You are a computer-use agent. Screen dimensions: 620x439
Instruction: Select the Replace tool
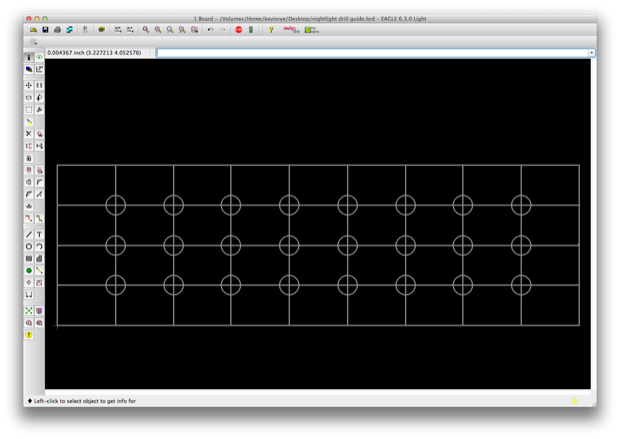click(x=39, y=146)
